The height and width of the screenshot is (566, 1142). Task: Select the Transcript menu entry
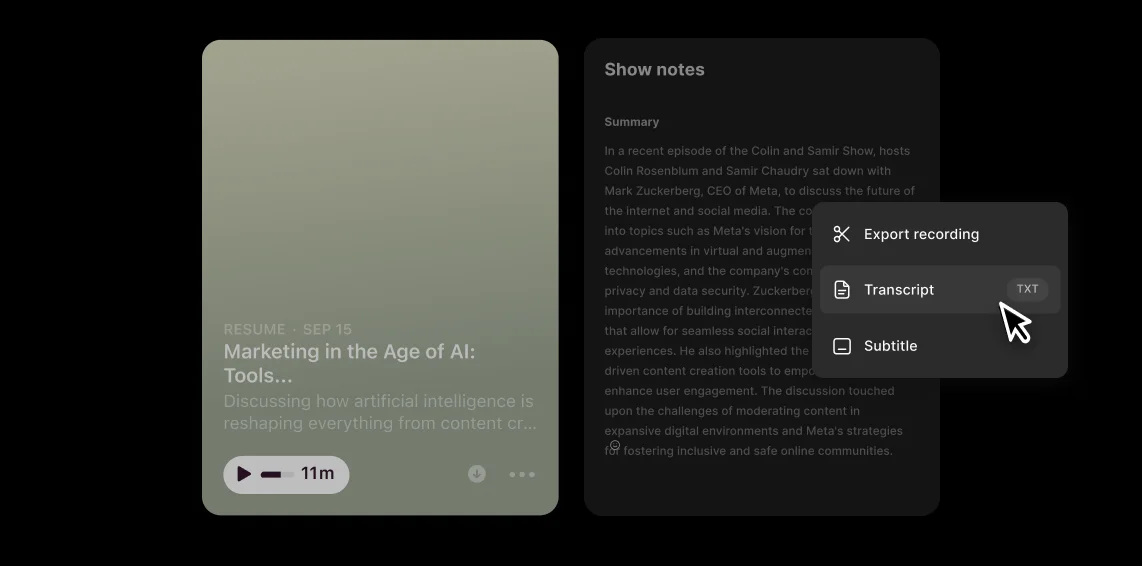tap(940, 290)
